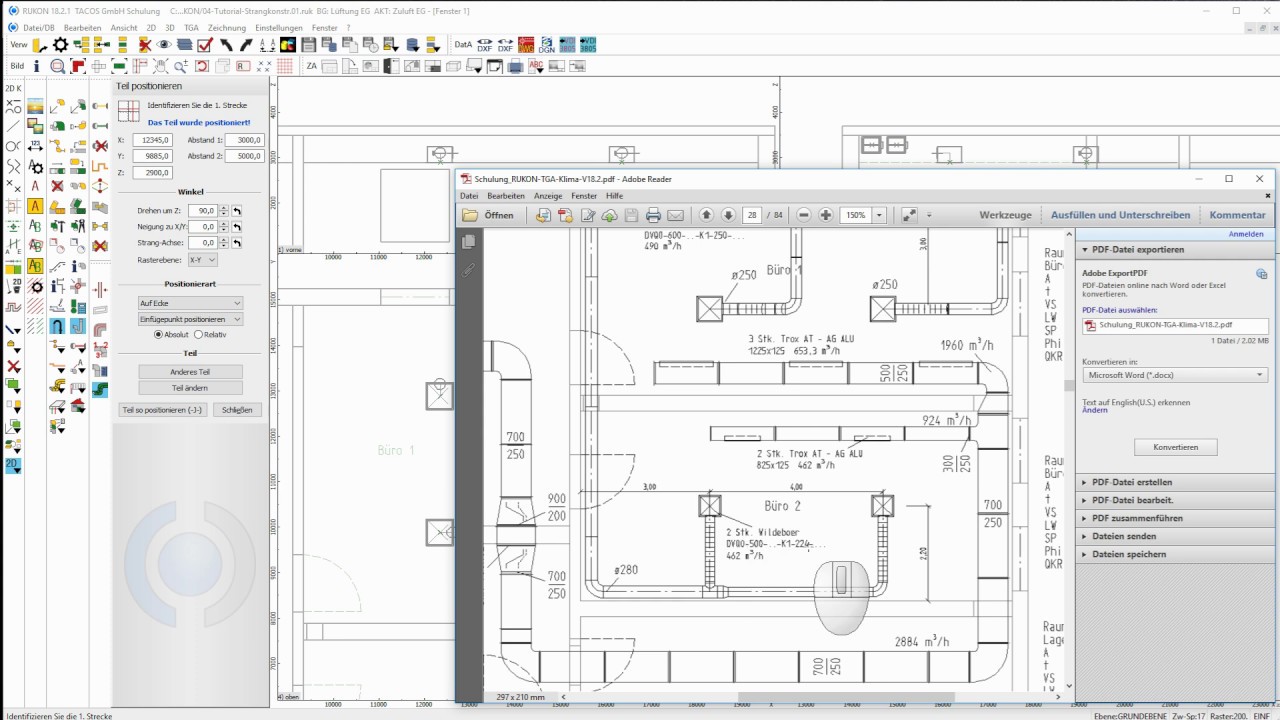Open the Einstellungen menu in RUKON
Viewport: 1280px width, 720px height.
pos(278,27)
